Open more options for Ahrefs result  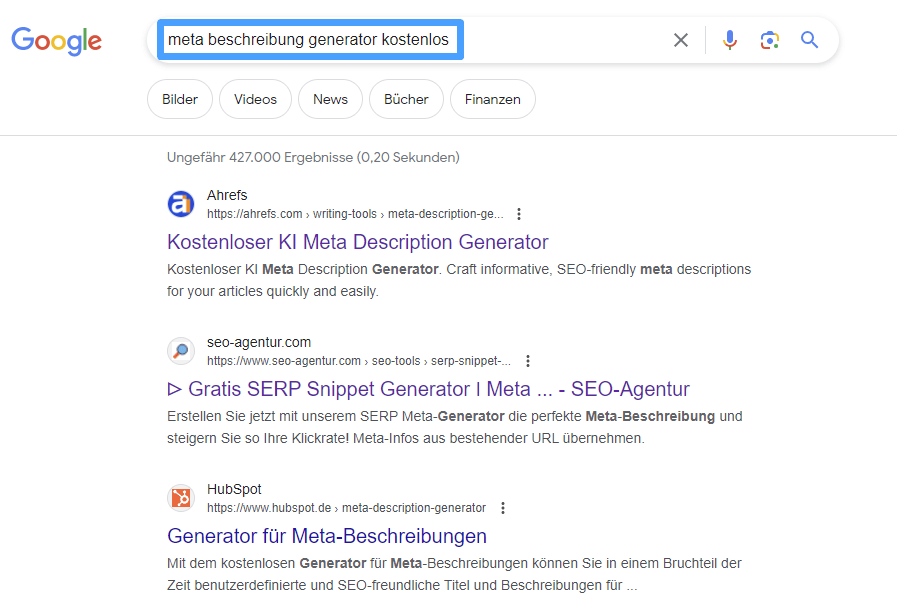tap(519, 214)
